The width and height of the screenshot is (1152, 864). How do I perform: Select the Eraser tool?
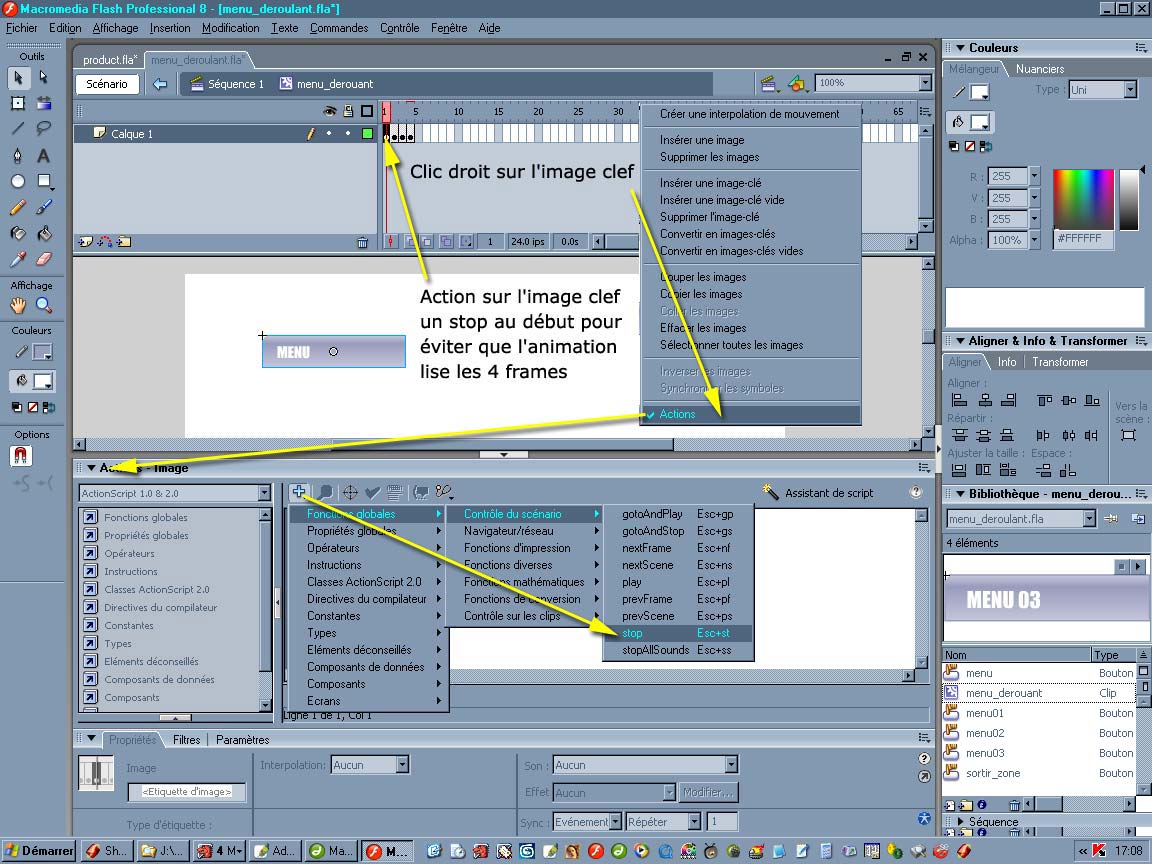(x=44, y=259)
